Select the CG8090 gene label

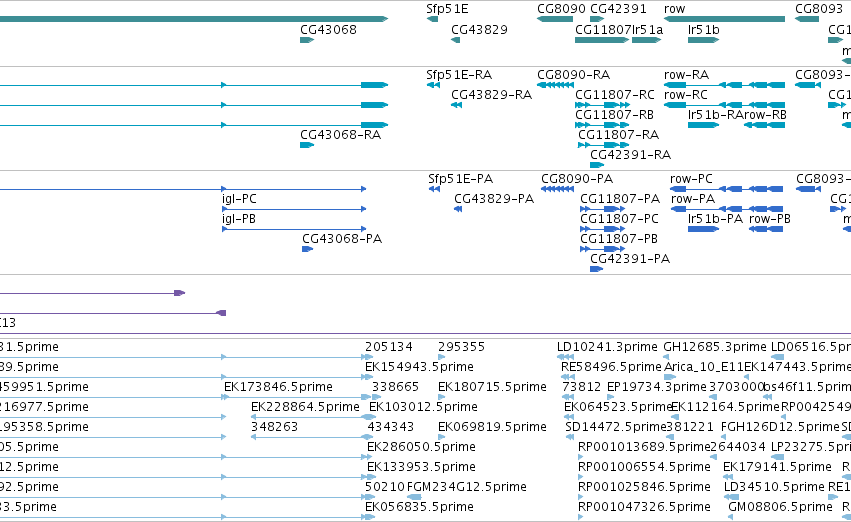click(x=561, y=9)
